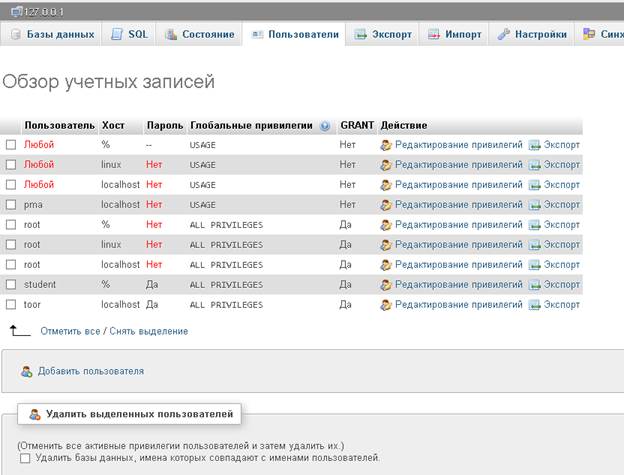Click export icon in toor row
Screen dimensions: 624x475
tap(534, 305)
